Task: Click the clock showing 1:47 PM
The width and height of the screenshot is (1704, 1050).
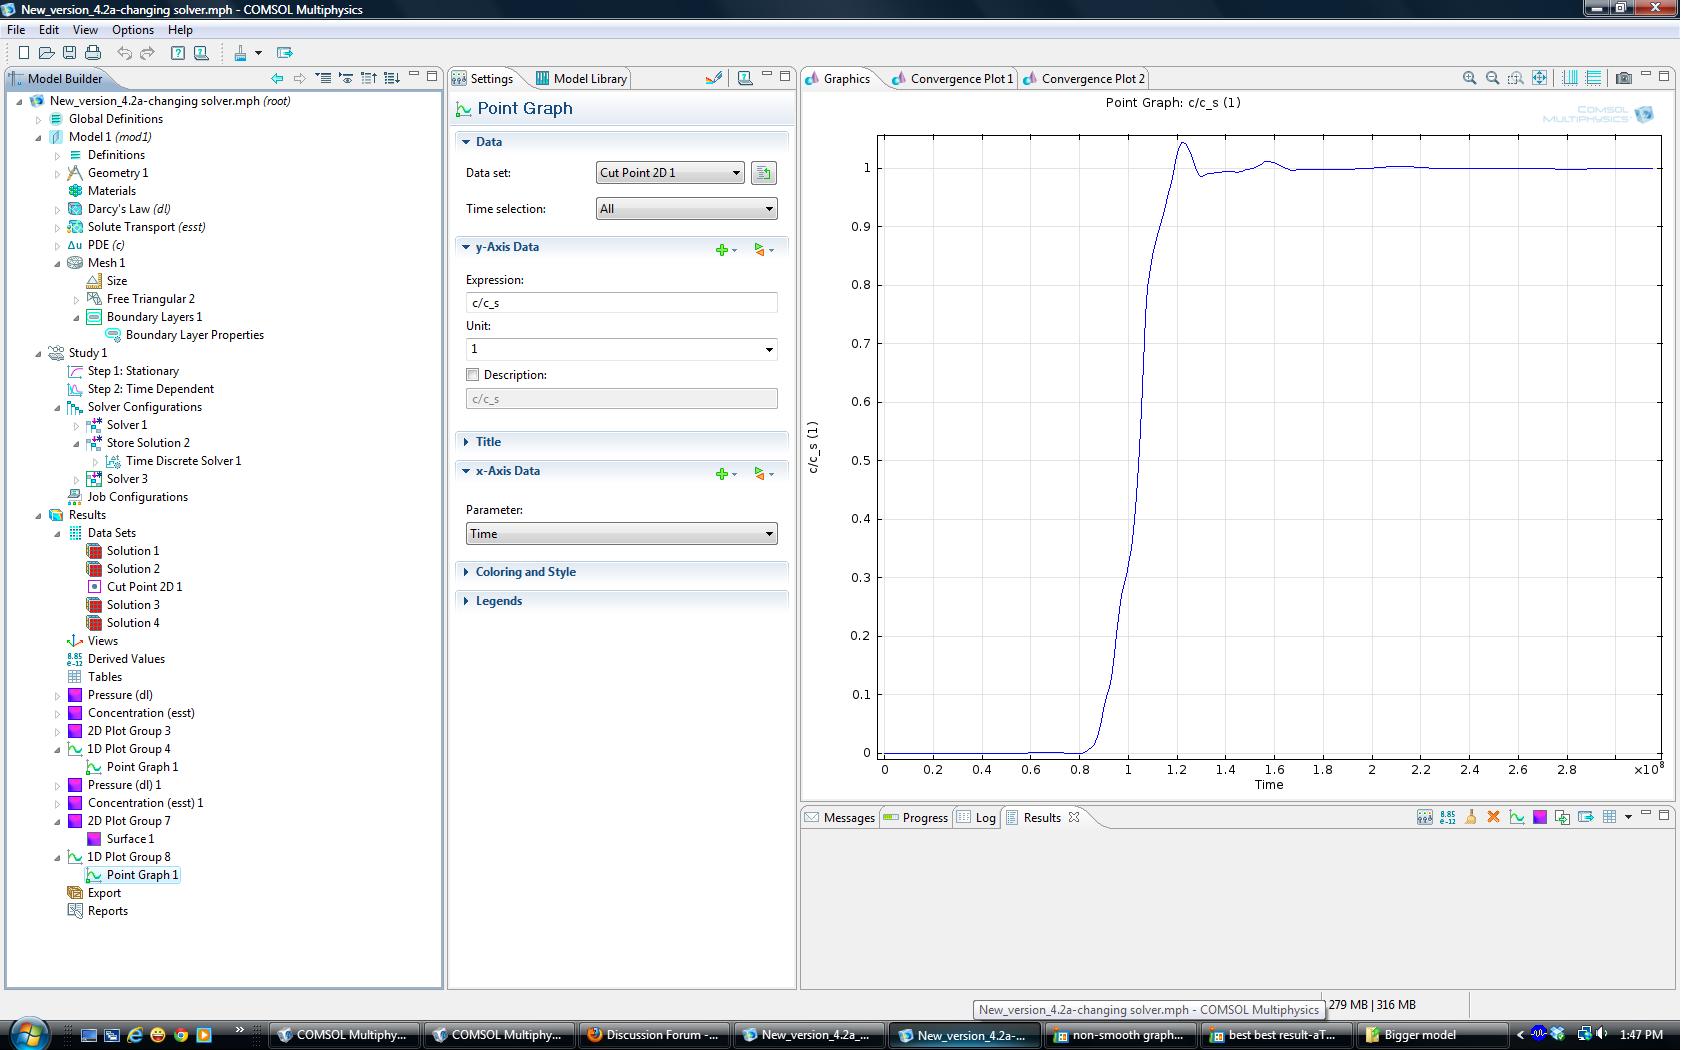Action: point(1641,1035)
